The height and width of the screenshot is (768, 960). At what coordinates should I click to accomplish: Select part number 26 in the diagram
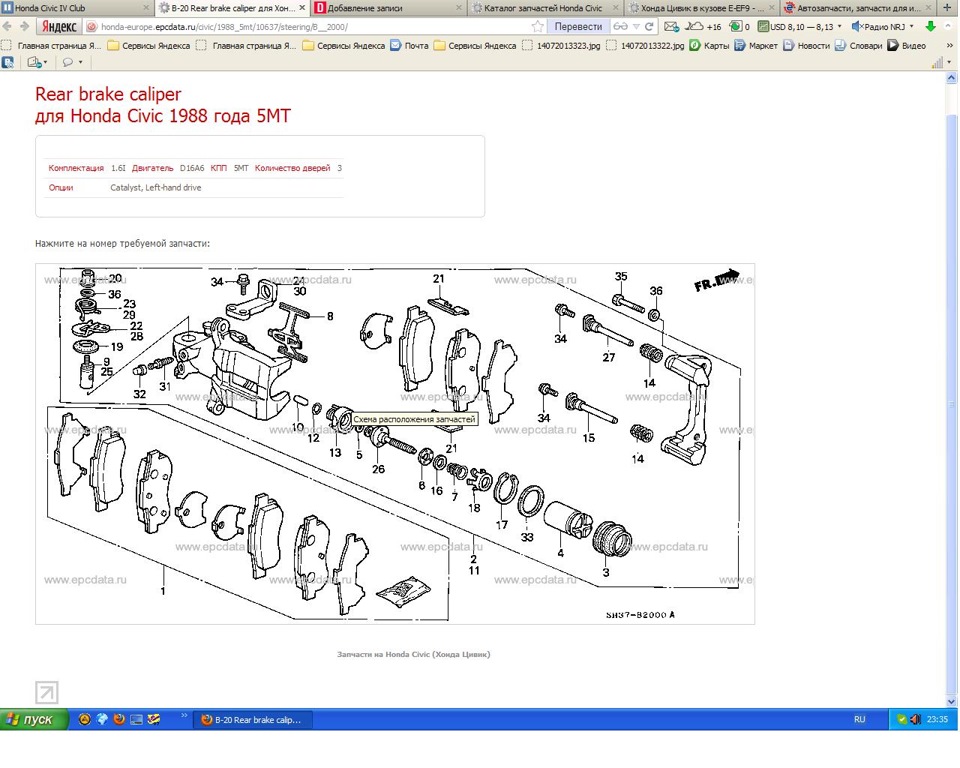378,469
